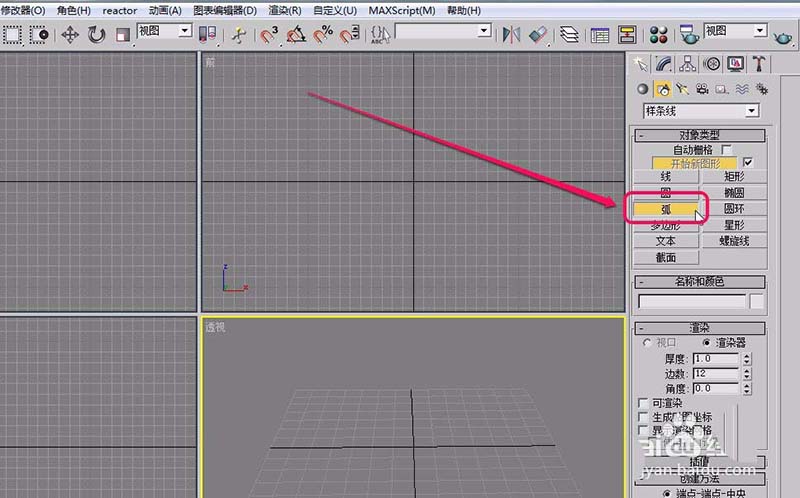Screen dimensions: 800x498
Task: Click the 圆环 shape button
Action: click(734, 209)
